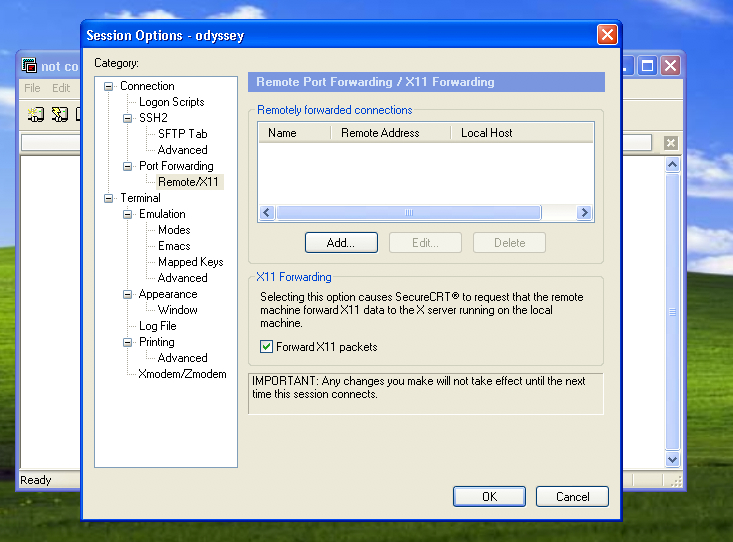
Task: Select Advanced under SSH2
Action: [182, 150]
